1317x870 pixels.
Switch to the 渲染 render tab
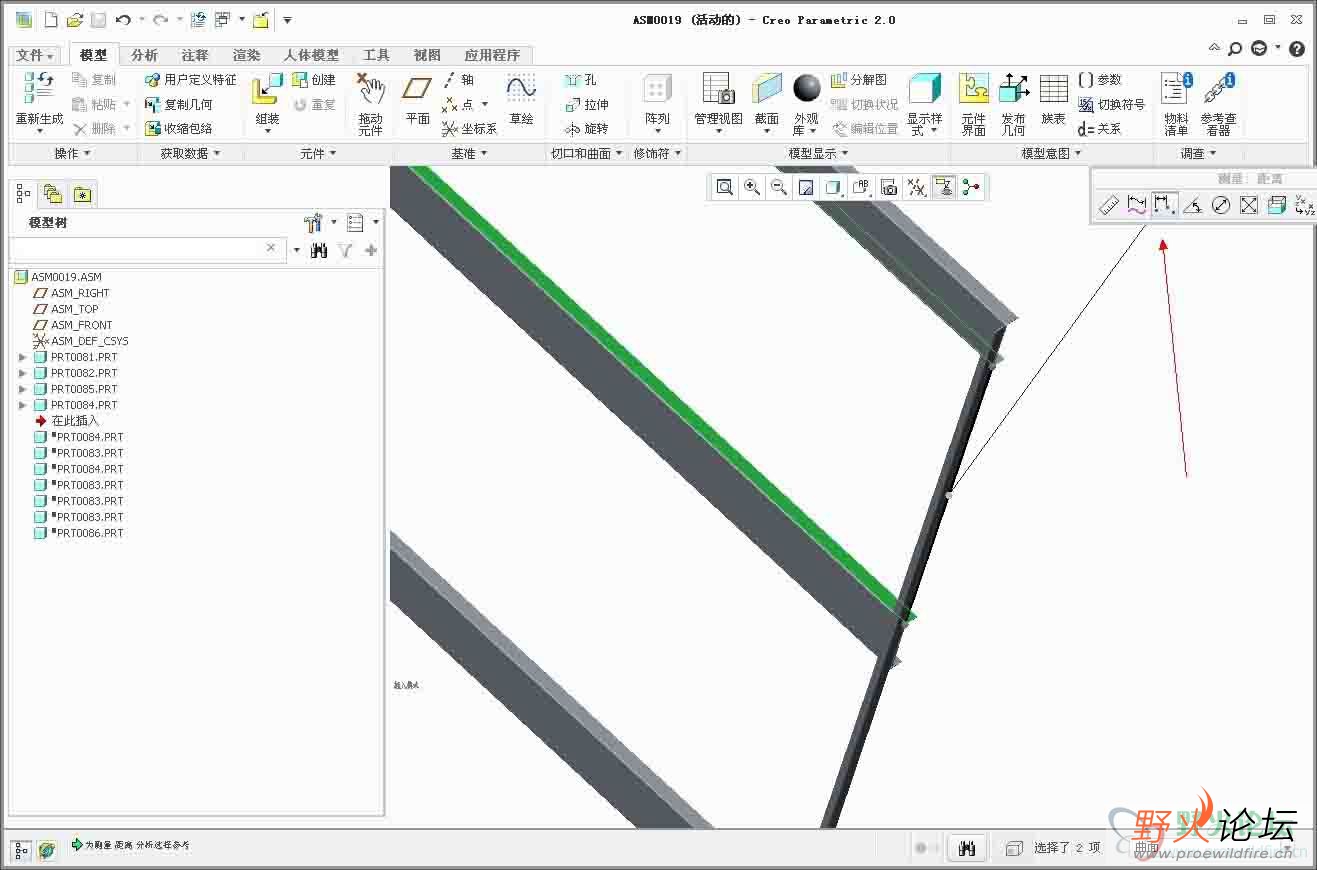(x=246, y=56)
